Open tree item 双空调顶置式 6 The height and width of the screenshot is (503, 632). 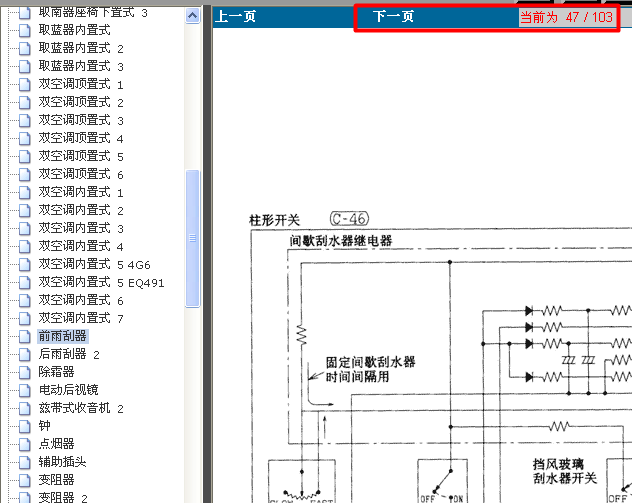[x=81, y=174]
